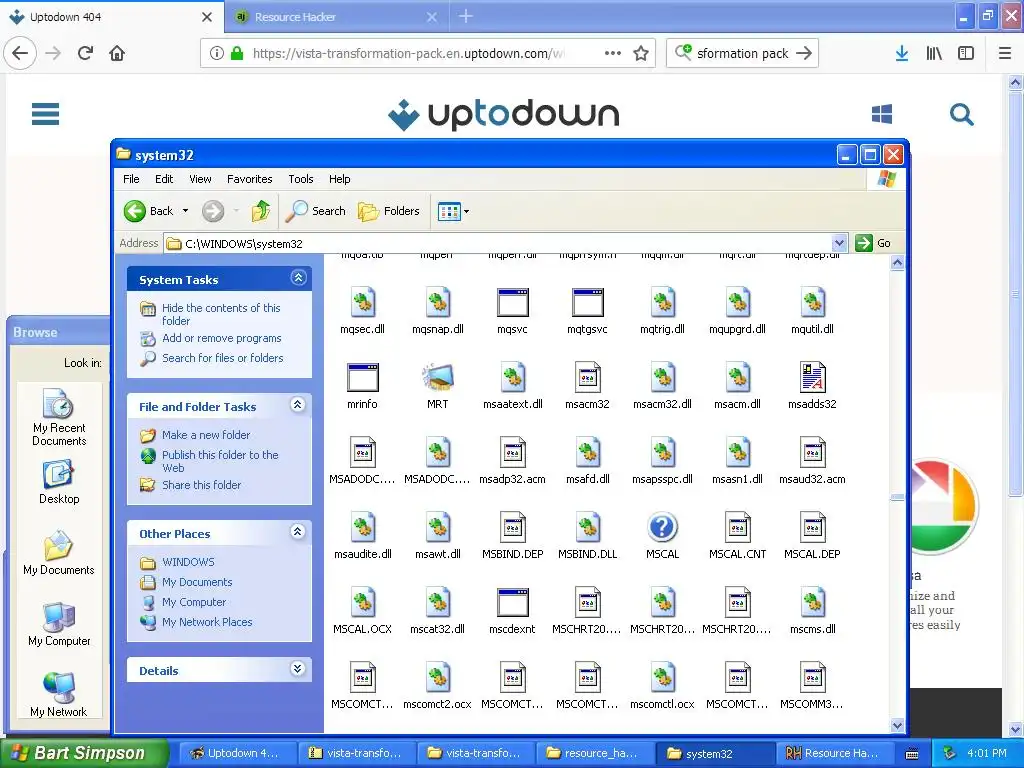Select the MSCAL.CNT file icon
This screenshot has width=1024, height=768.
pos(738,528)
